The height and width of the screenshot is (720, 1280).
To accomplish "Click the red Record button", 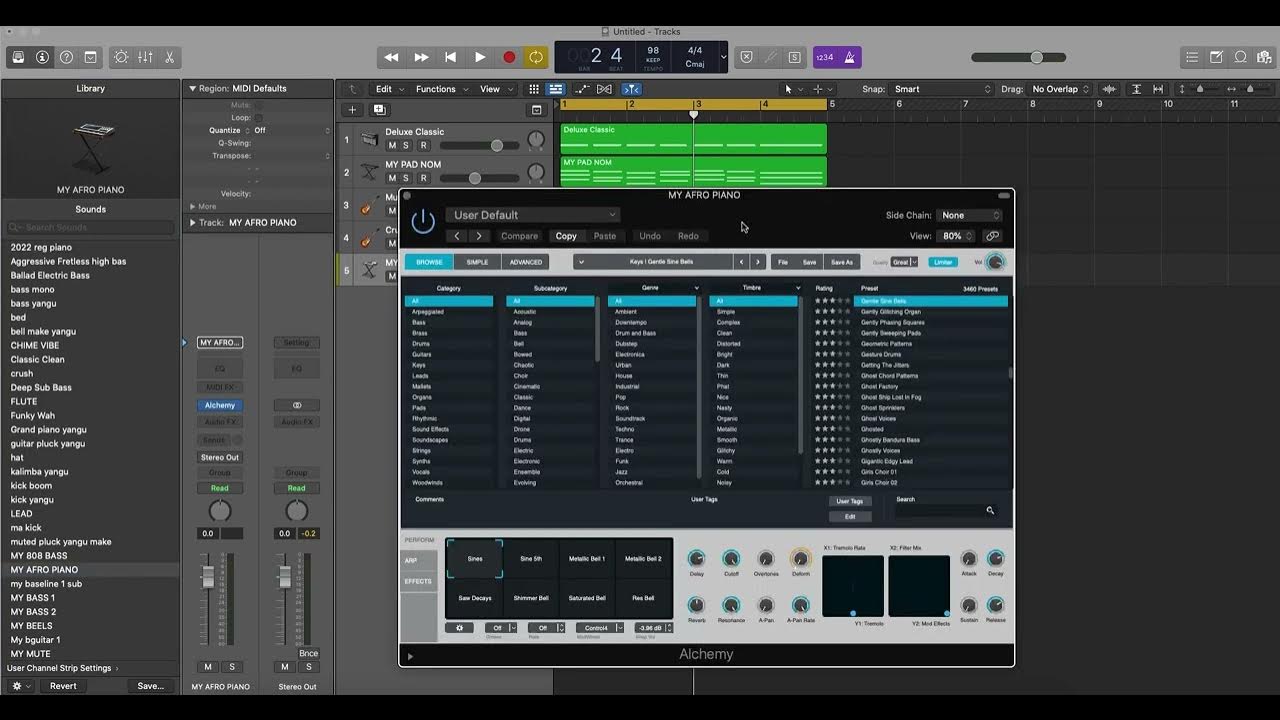I will click(x=508, y=57).
